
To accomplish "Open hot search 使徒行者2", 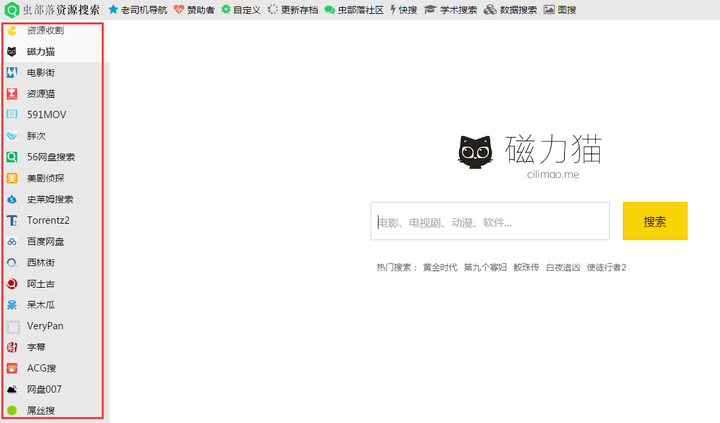I will click(x=607, y=267).
